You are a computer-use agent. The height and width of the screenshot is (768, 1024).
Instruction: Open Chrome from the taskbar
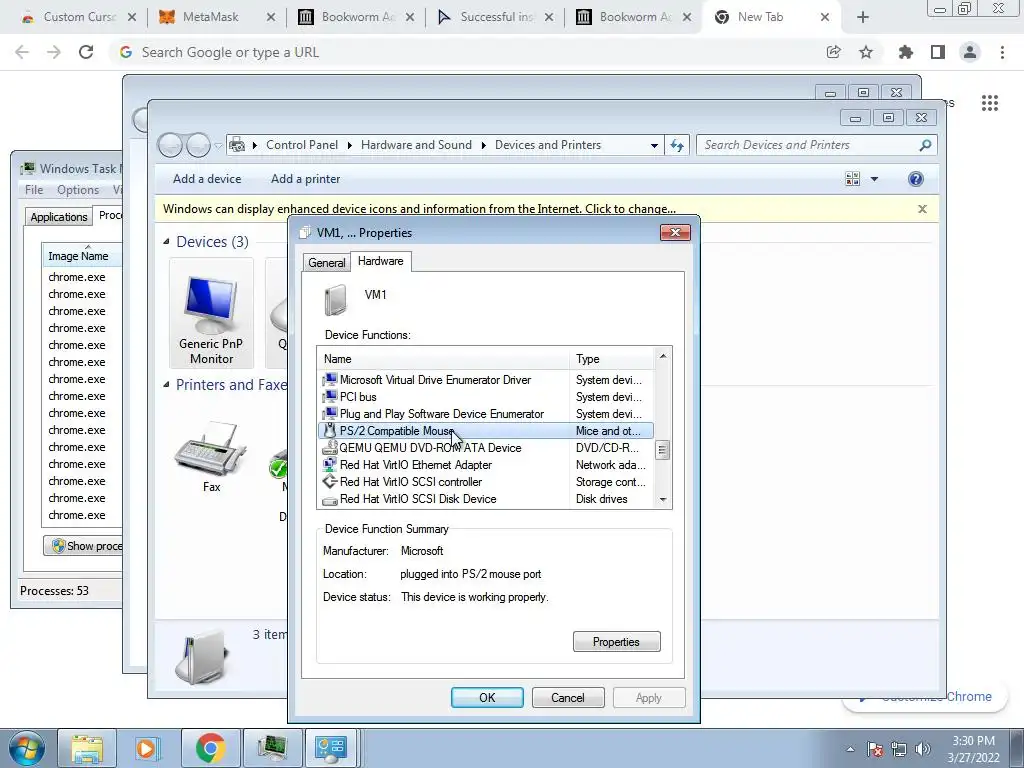click(210, 748)
